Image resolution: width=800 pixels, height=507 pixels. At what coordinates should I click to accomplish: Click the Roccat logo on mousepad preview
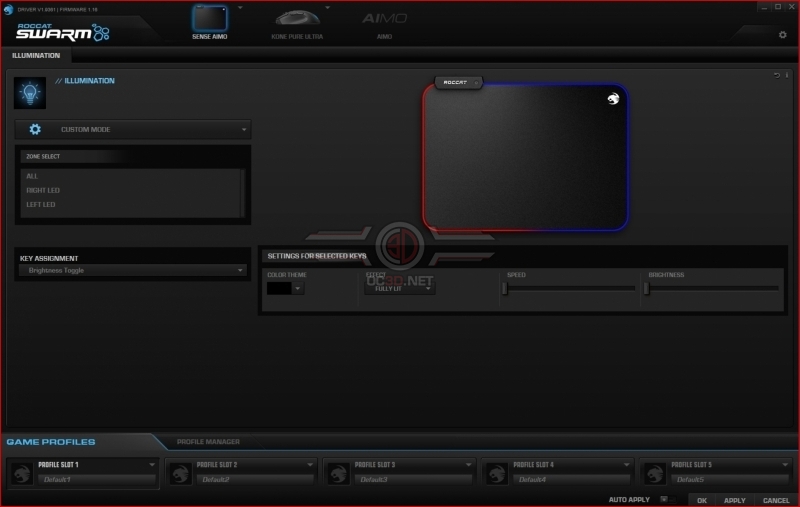point(613,98)
